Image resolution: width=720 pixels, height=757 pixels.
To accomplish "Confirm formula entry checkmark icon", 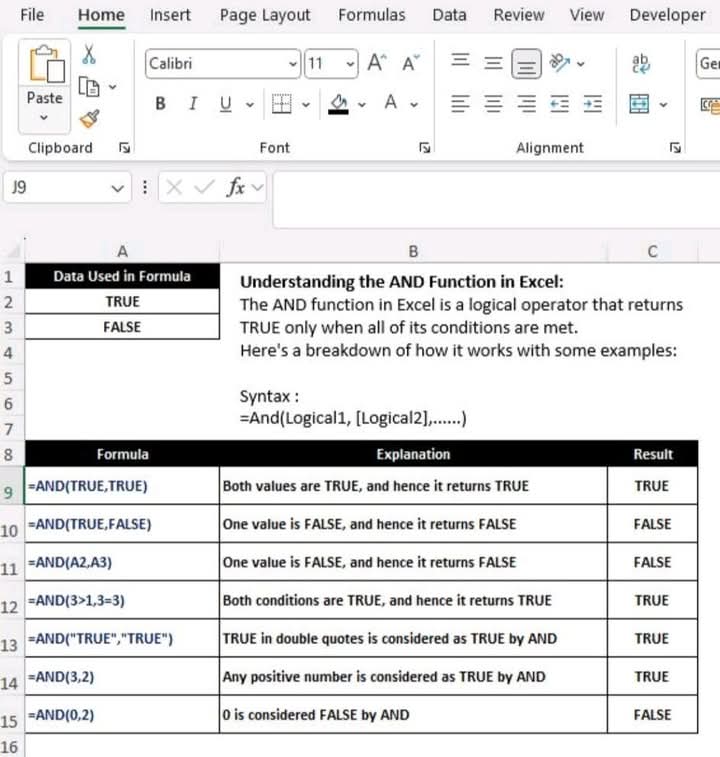I will [x=204, y=187].
